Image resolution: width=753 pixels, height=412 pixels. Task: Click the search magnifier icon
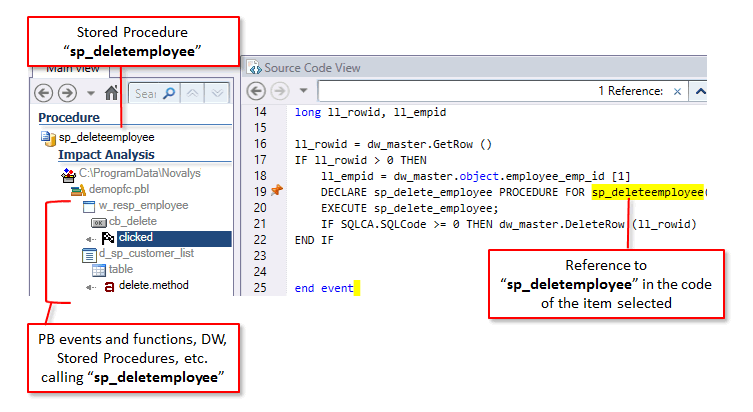tap(170, 93)
